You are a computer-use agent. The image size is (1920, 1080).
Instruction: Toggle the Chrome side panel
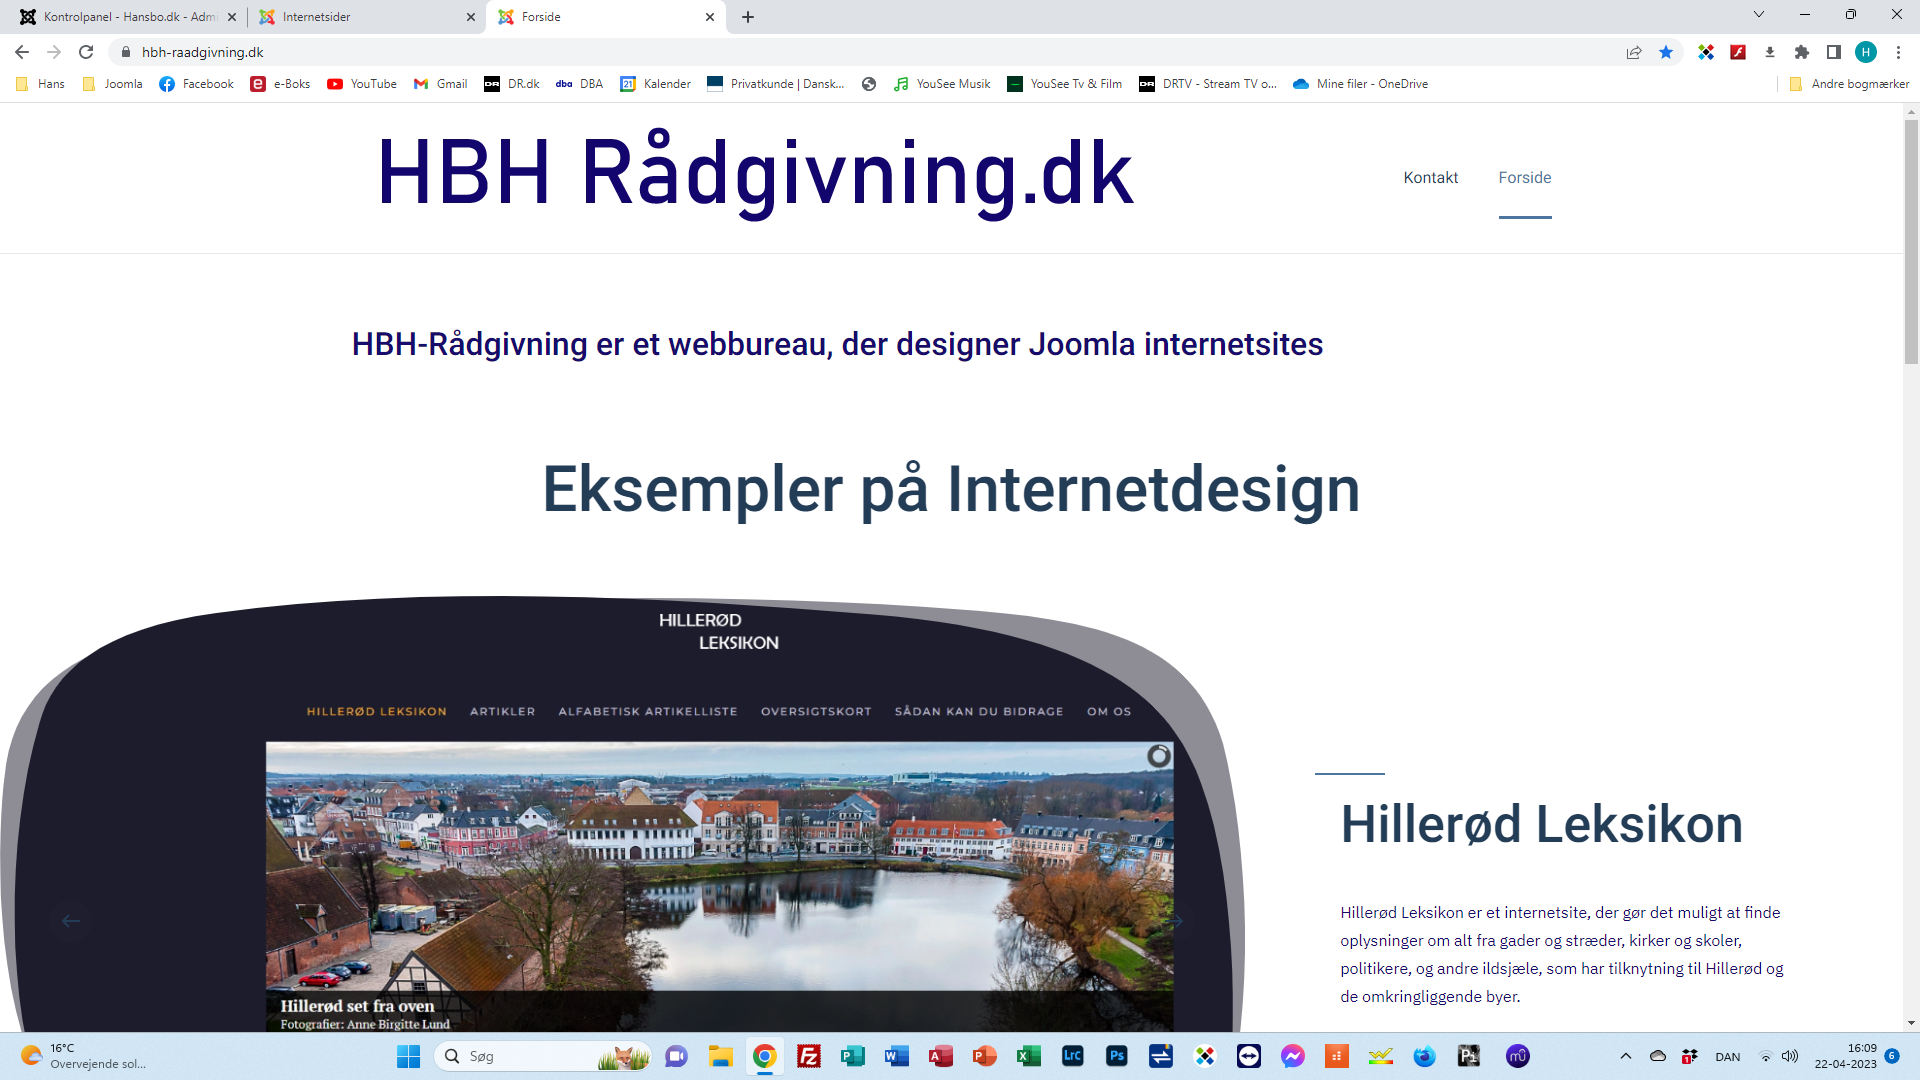pyautogui.click(x=1834, y=52)
